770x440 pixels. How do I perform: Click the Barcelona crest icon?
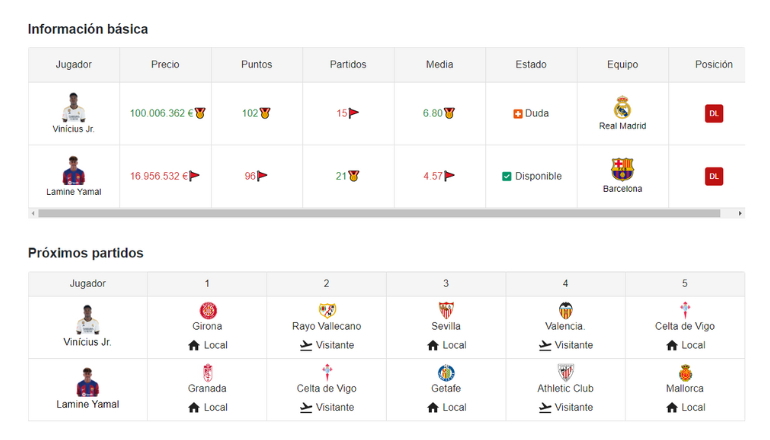coord(622,169)
